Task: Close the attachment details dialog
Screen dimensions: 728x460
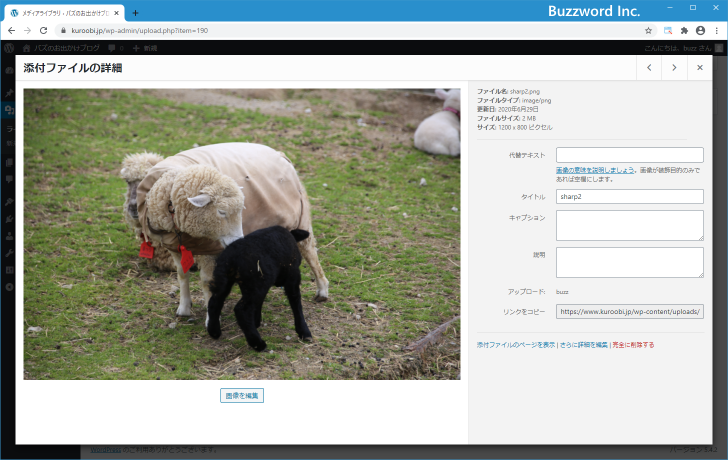Action: (699, 68)
